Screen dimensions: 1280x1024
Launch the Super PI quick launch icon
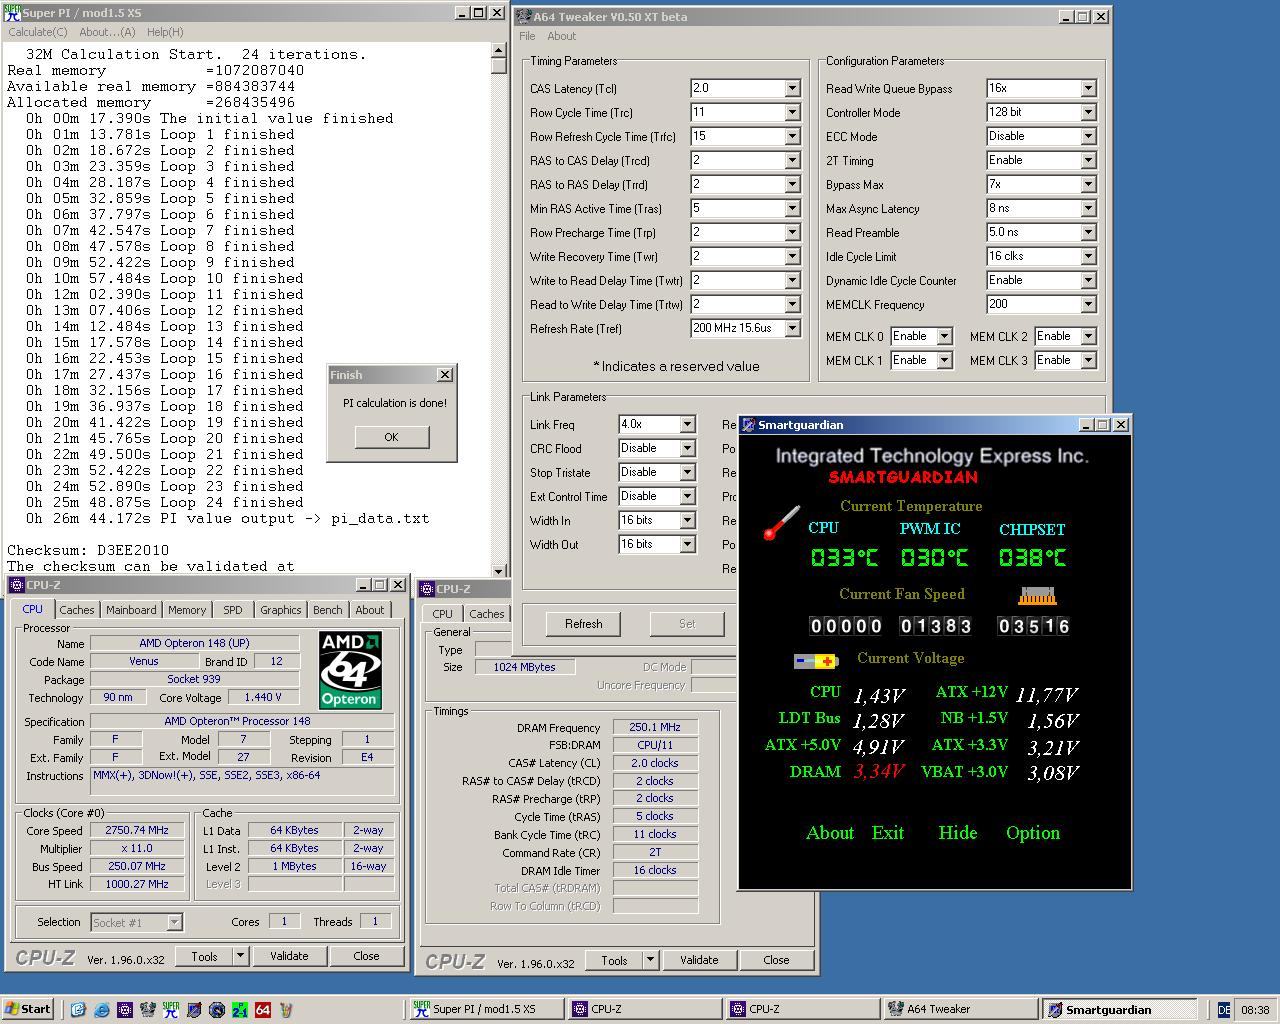pyautogui.click(x=171, y=1010)
